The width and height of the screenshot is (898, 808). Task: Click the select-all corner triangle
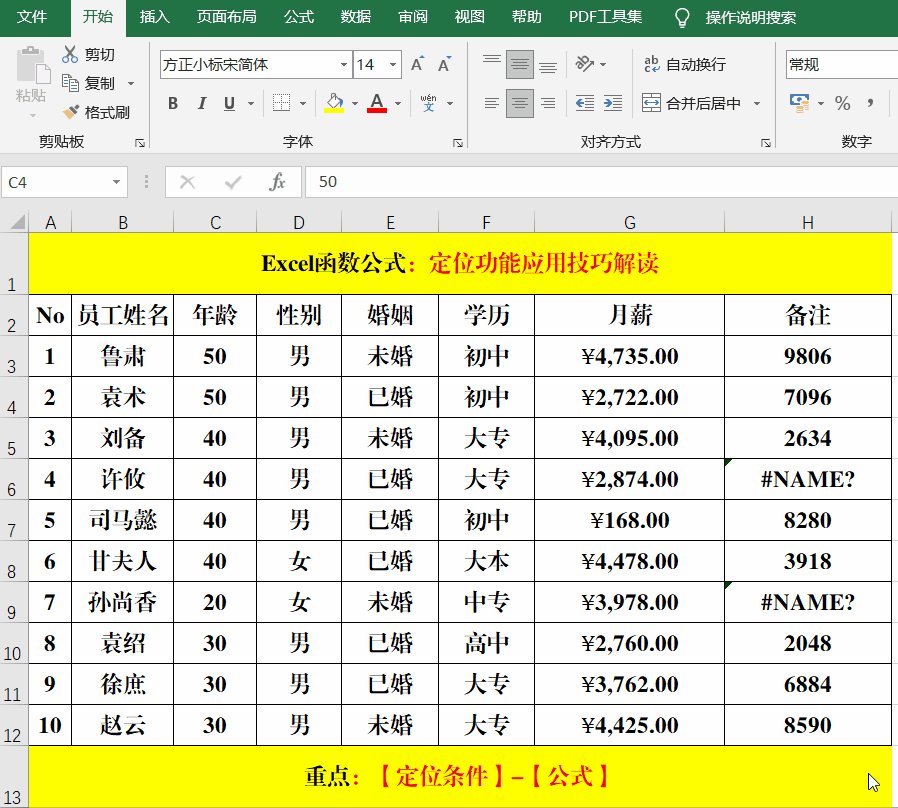tap(18, 222)
